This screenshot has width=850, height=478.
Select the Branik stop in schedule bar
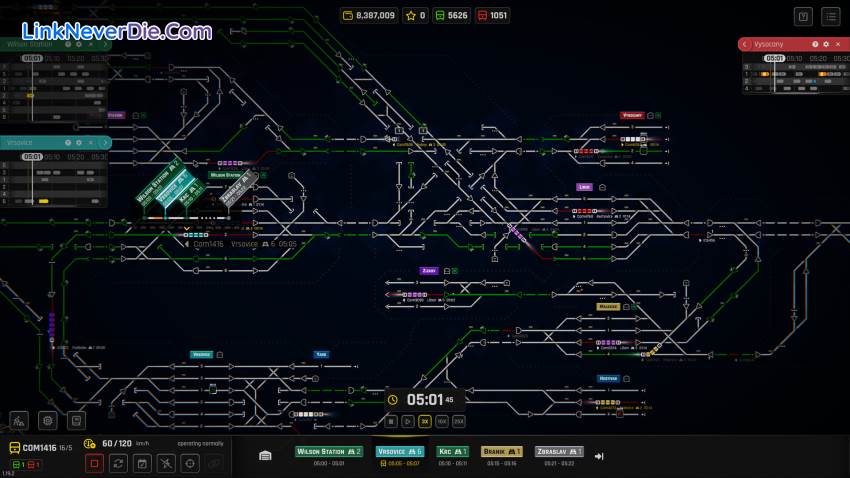(502, 452)
